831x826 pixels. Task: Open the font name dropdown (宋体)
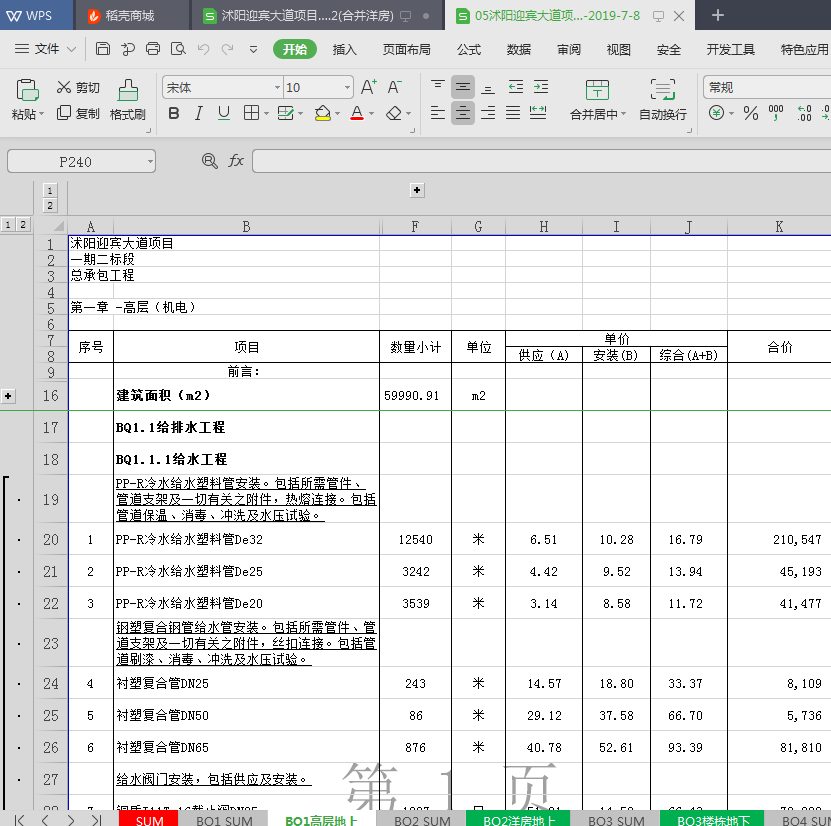pos(277,87)
